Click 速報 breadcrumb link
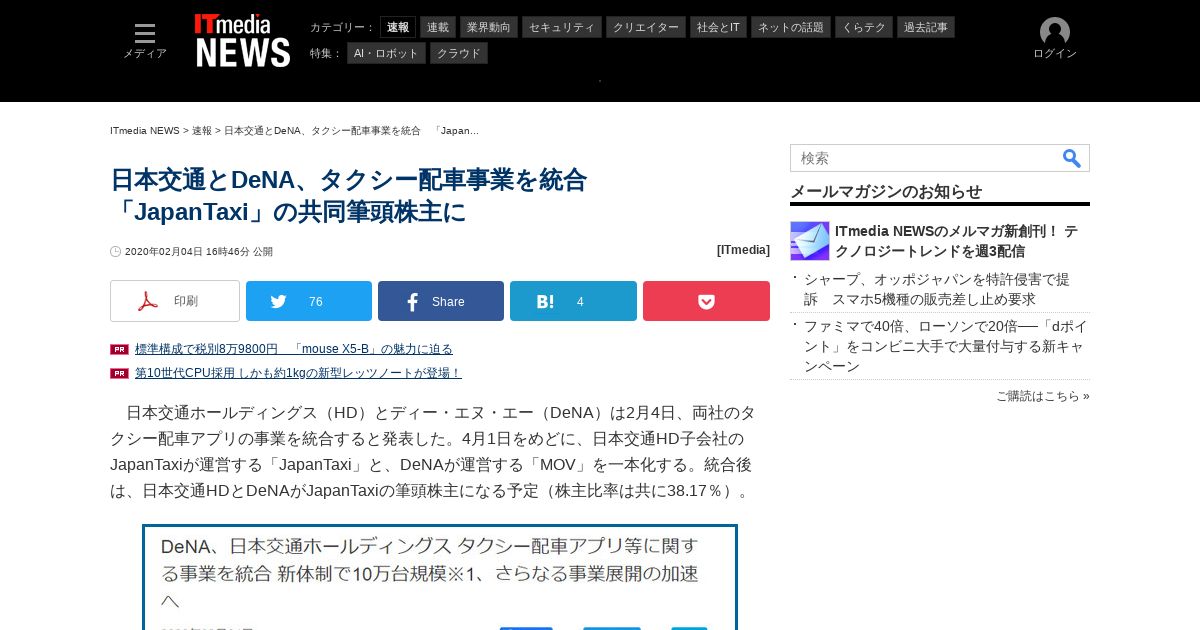The width and height of the screenshot is (1200, 630). pyautogui.click(x=202, y=131)
